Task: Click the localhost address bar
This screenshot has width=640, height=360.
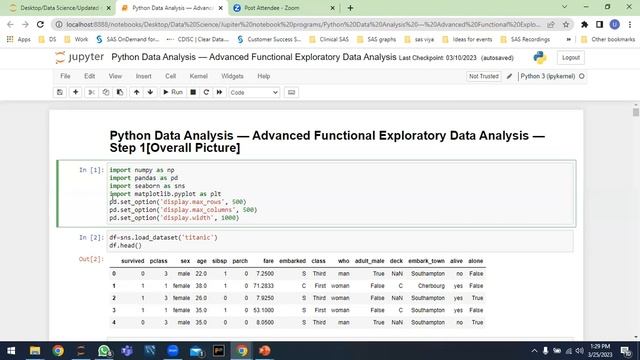Action: 302,24
